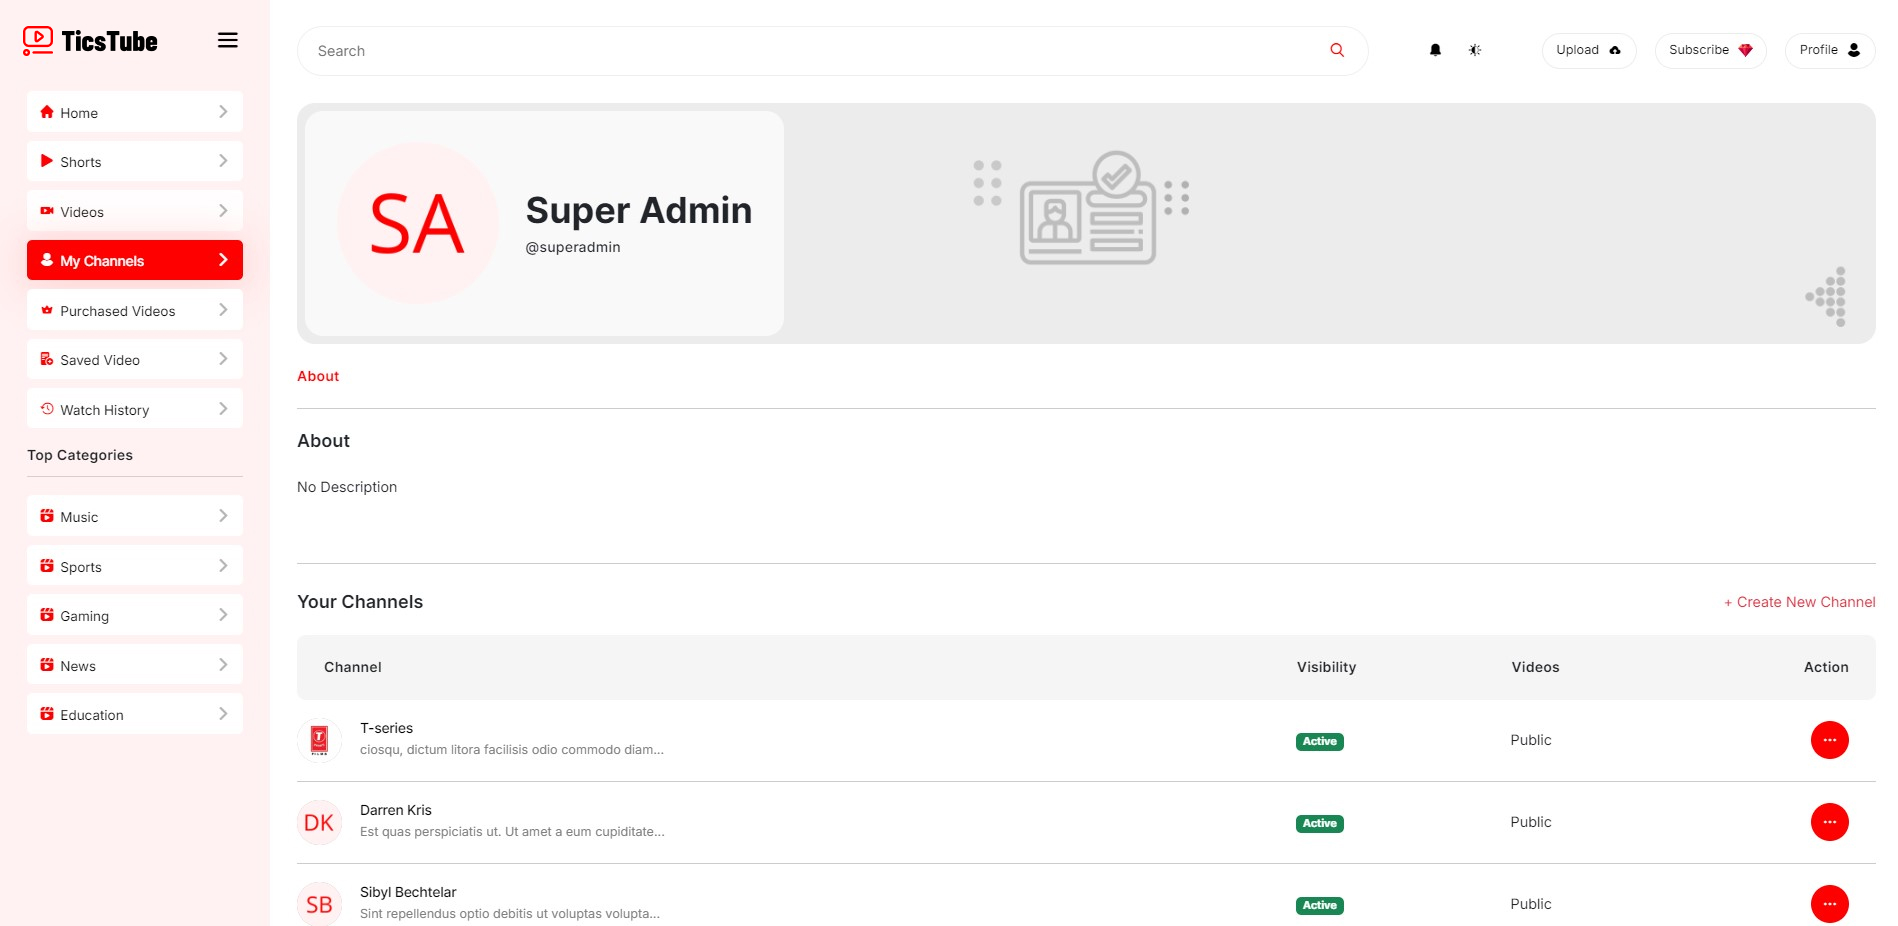
Task: Open the T-series channel action menu
Action: coord(1829,740)
